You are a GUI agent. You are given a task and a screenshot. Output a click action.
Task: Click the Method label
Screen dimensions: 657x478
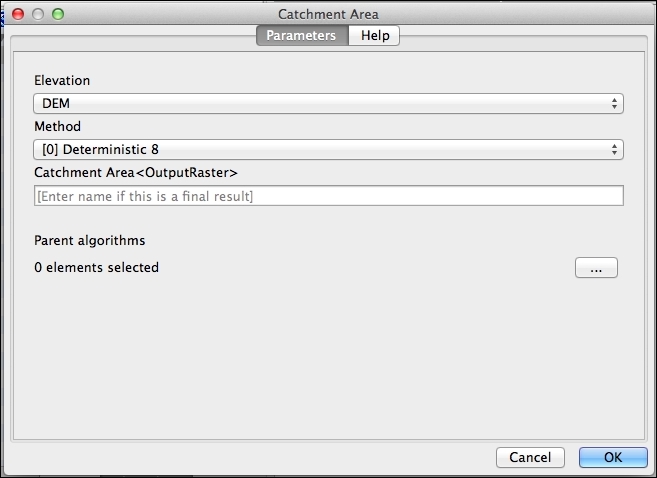(x=58, y=127)
